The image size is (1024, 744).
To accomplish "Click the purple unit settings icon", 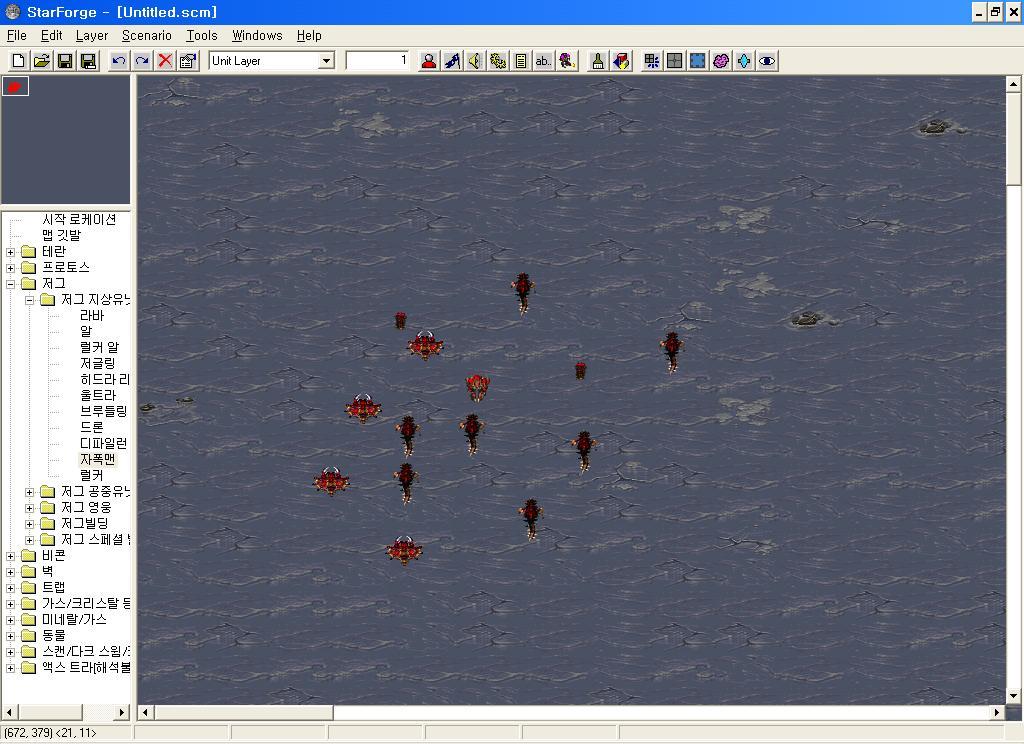I will pyautogui.click(x=567, y=61).
